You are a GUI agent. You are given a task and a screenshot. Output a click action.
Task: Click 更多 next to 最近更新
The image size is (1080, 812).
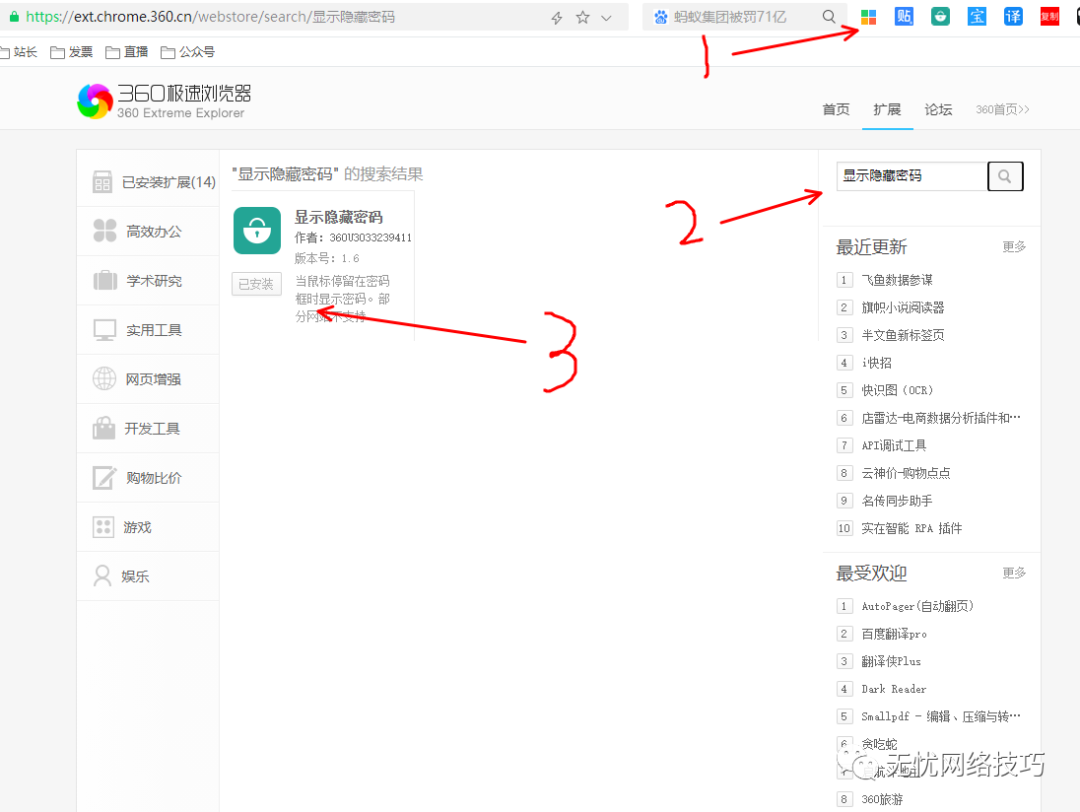1014,247
